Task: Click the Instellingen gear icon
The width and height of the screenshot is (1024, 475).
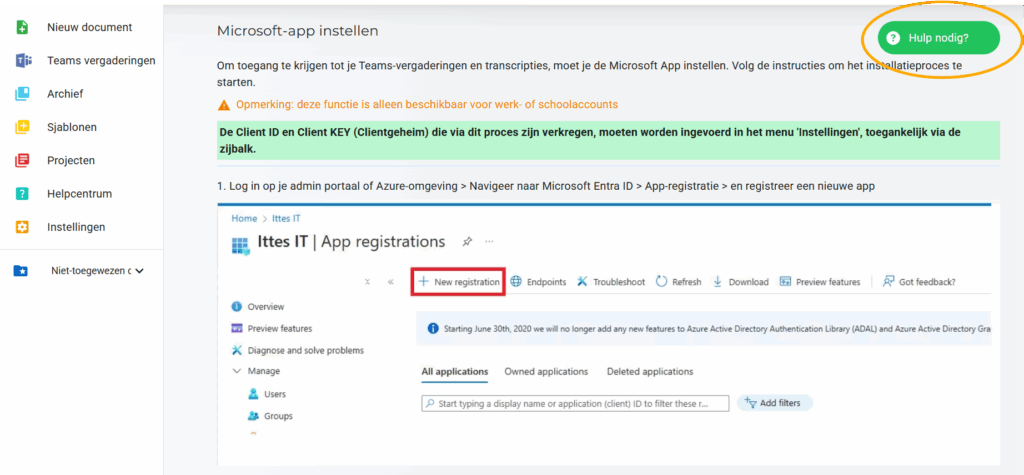Action: click(x=22, y=227)
